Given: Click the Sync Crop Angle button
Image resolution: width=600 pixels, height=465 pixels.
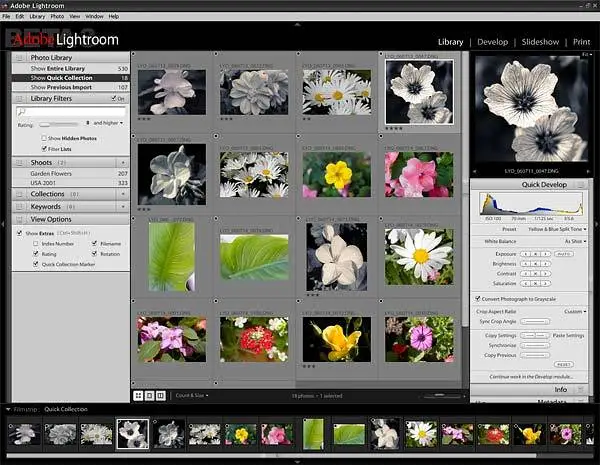Looking at the screenshot, I should [535, 321].
